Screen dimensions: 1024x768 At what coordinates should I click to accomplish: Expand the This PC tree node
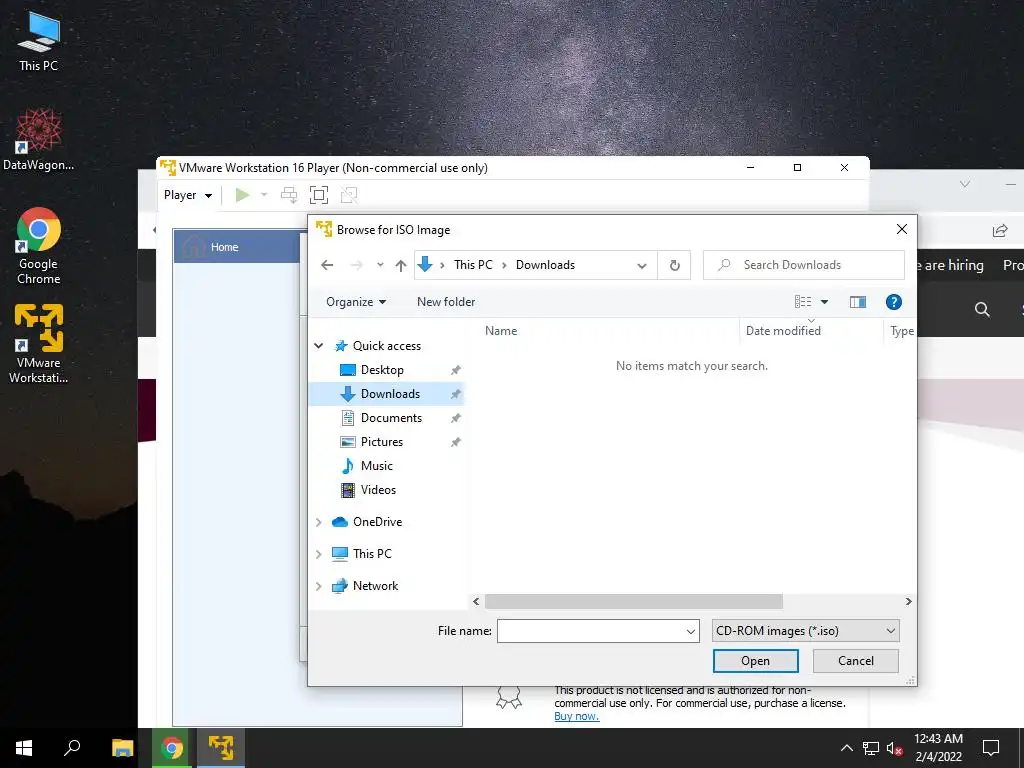(319, 554)
